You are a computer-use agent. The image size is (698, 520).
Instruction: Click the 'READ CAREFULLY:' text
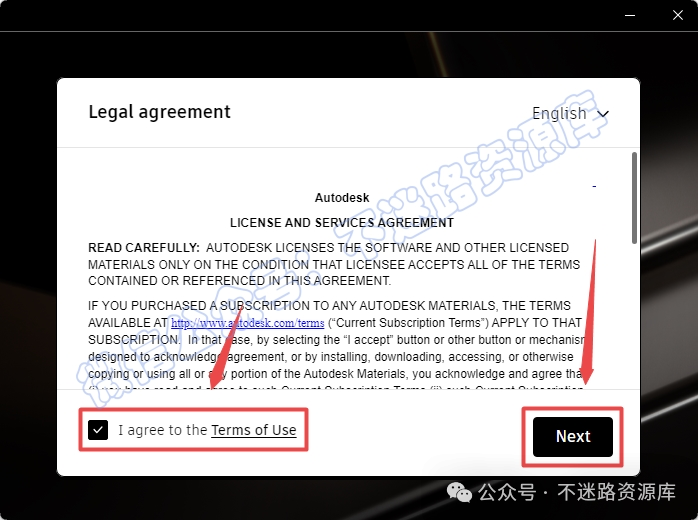pyautogui.click(x=144, y=248)
